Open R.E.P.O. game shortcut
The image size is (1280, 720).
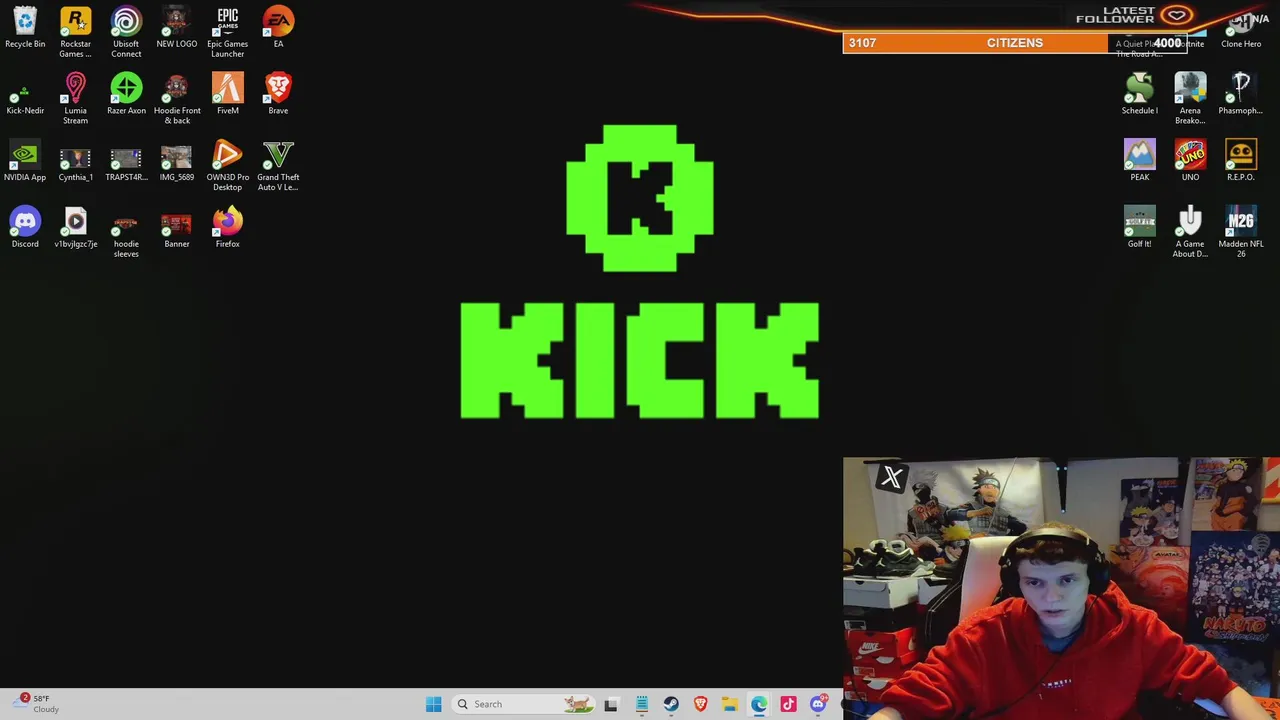point(1241,162)
